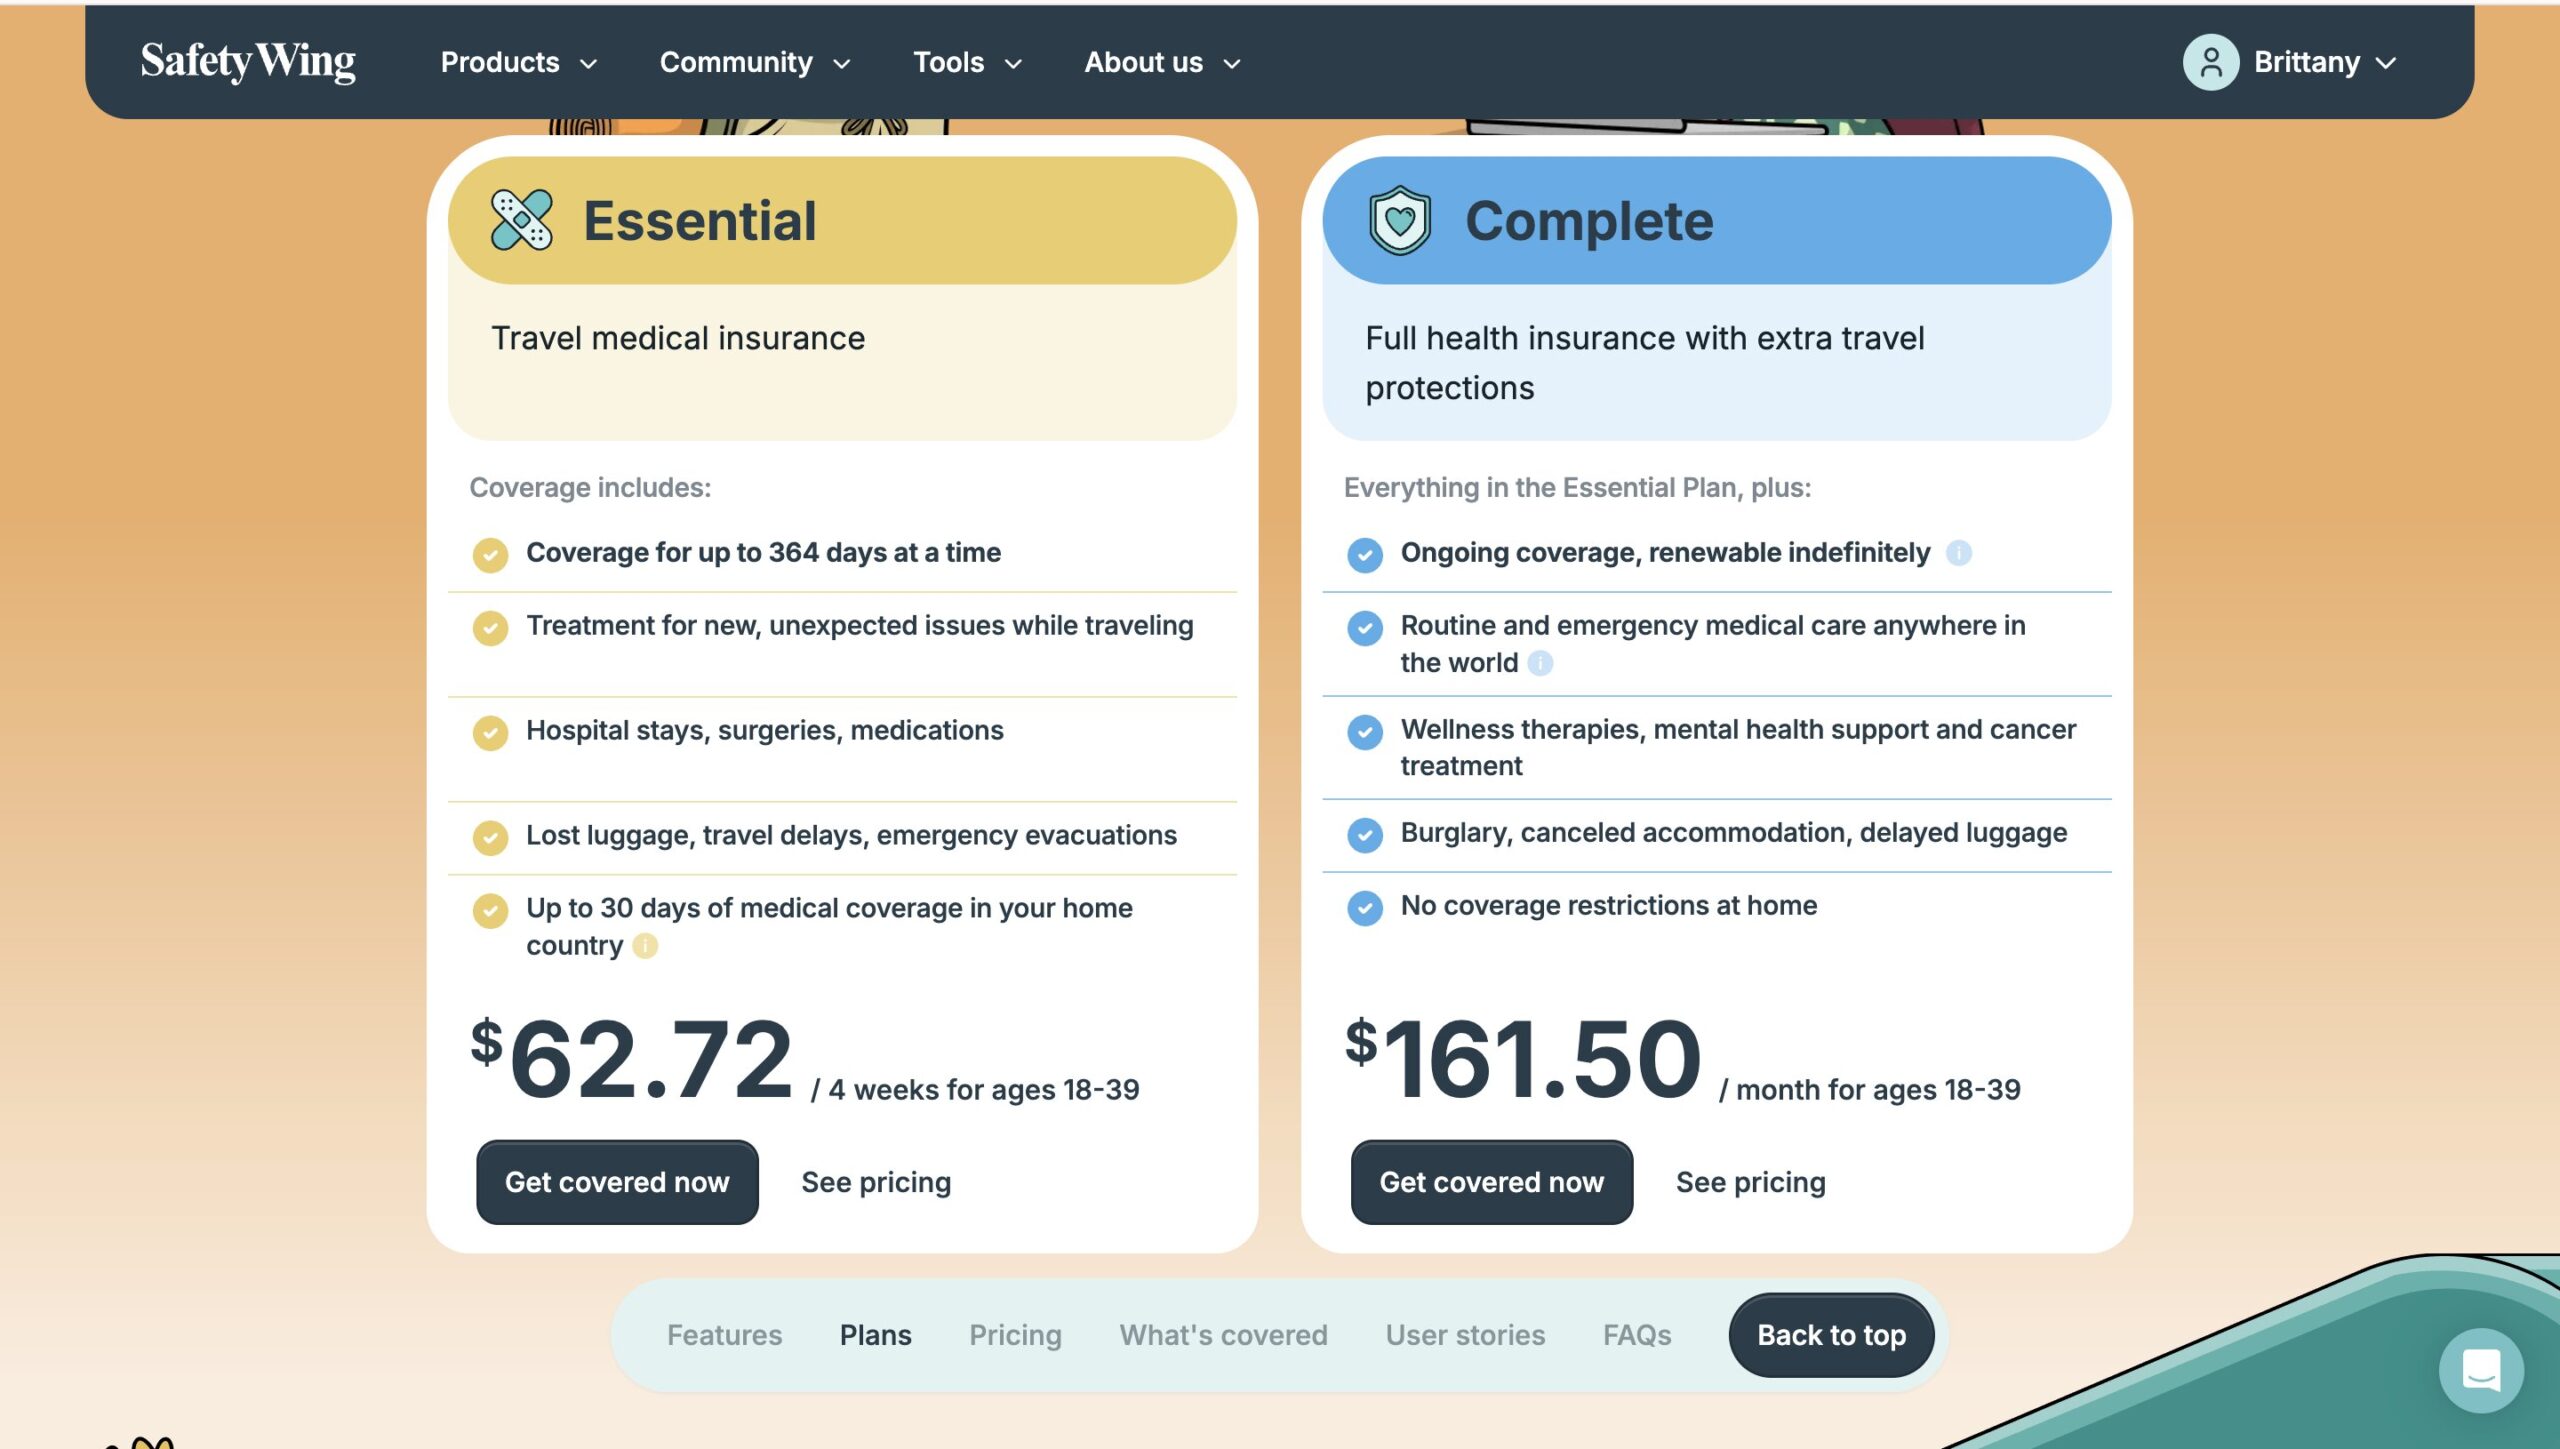The image size is (2560, 1449).
Task: Click Get covered now for Essential plan
Action: pyautogui.click(x=617, y=1182)
